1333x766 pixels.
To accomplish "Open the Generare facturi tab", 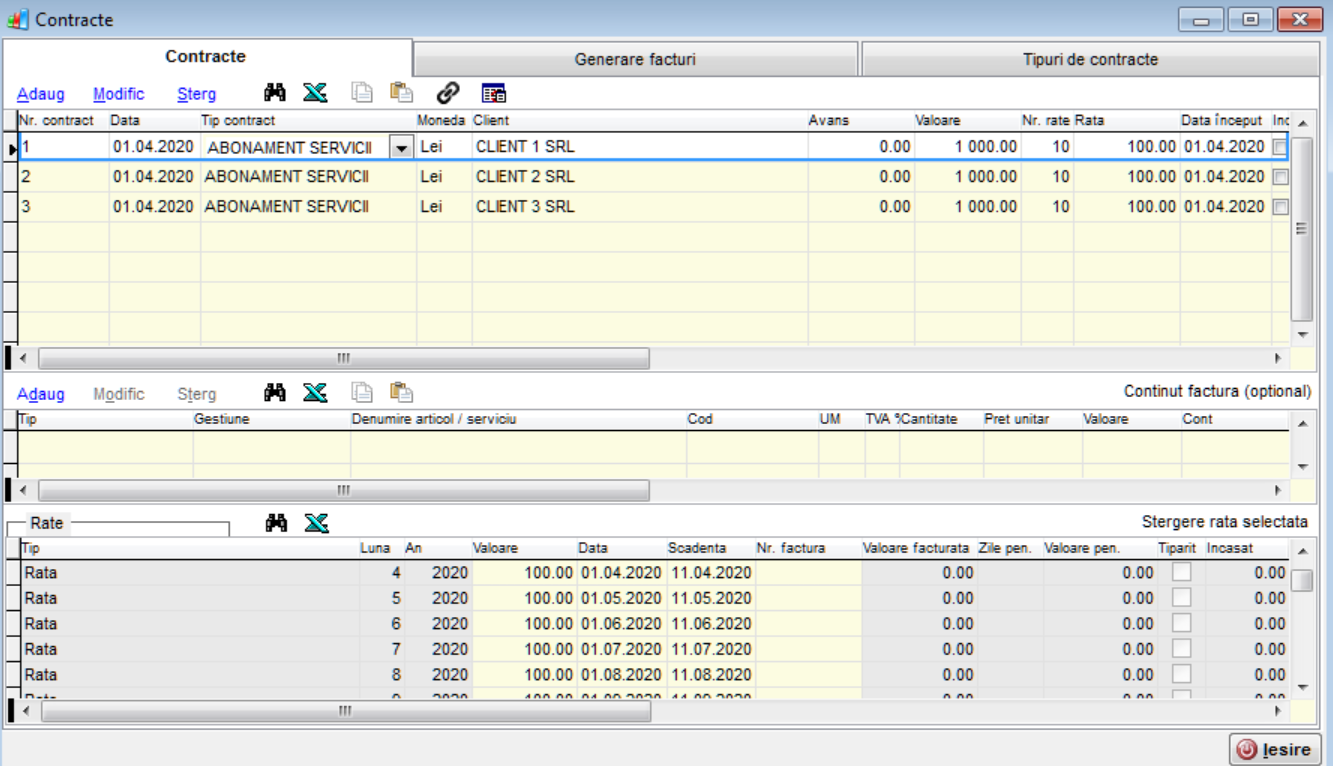I will 635,59.
